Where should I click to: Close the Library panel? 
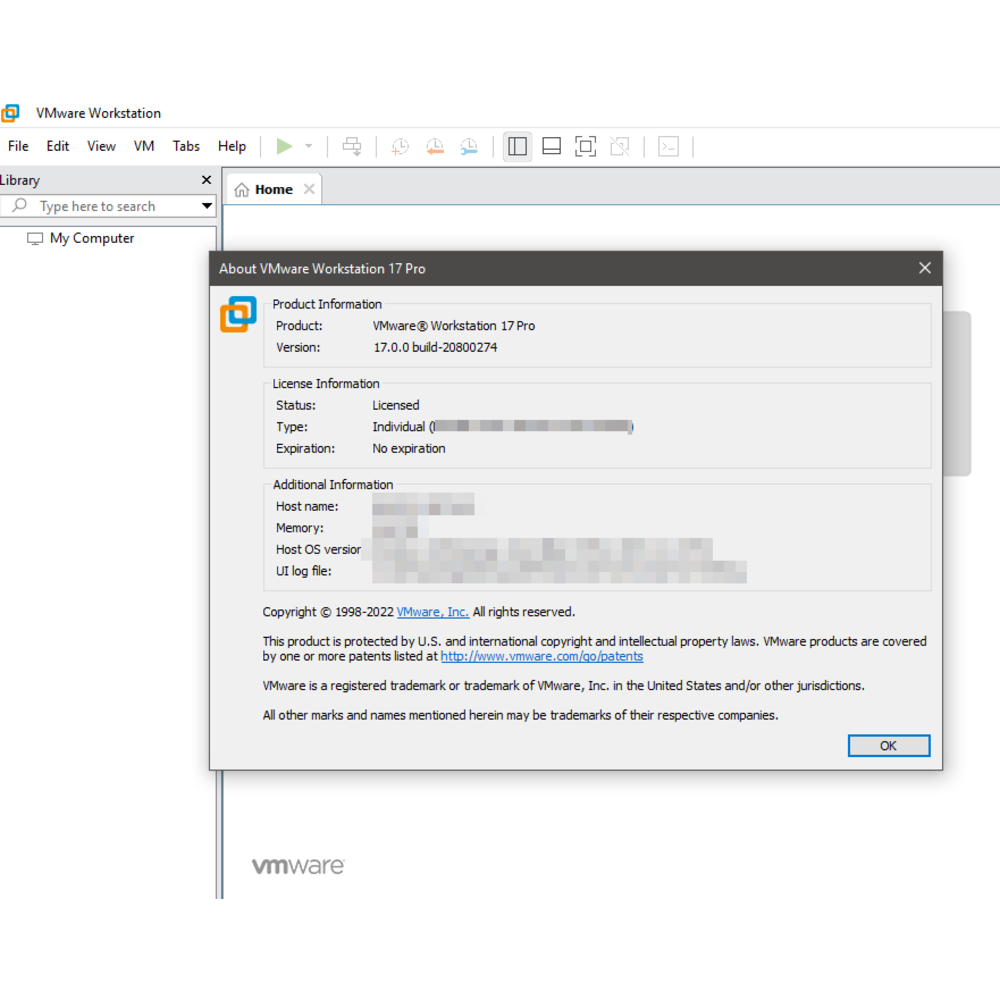click(206, 180)
